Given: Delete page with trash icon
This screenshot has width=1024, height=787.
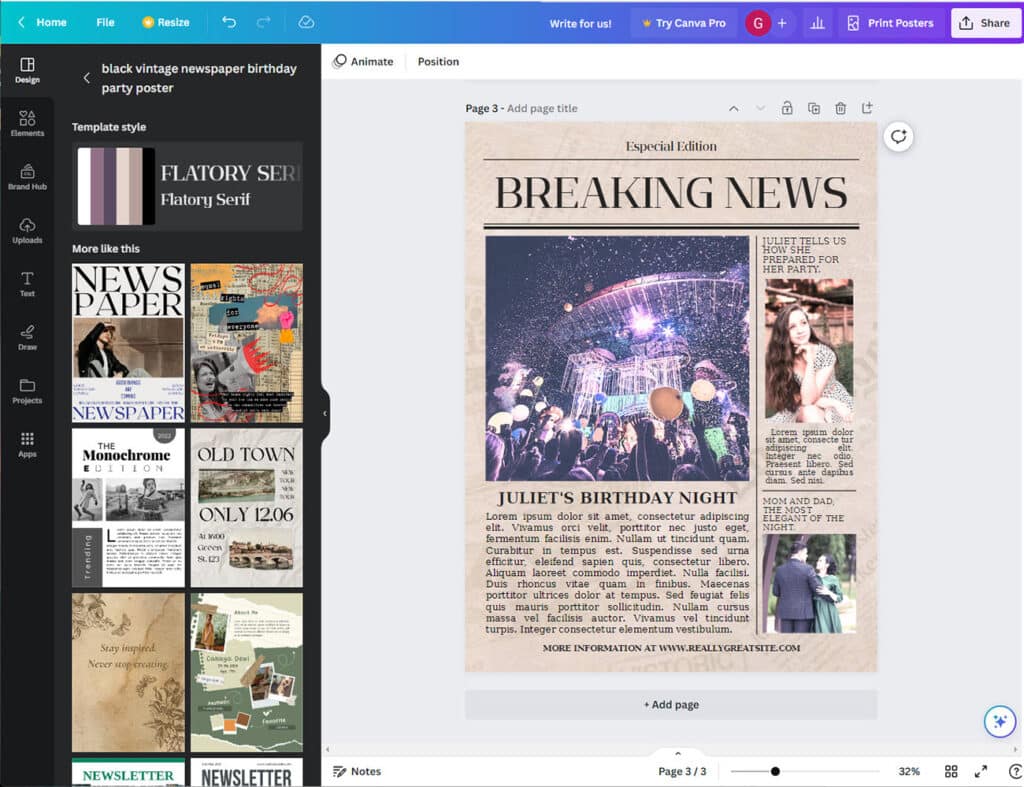Looking at the screenshot, I should tap(840, 108).
